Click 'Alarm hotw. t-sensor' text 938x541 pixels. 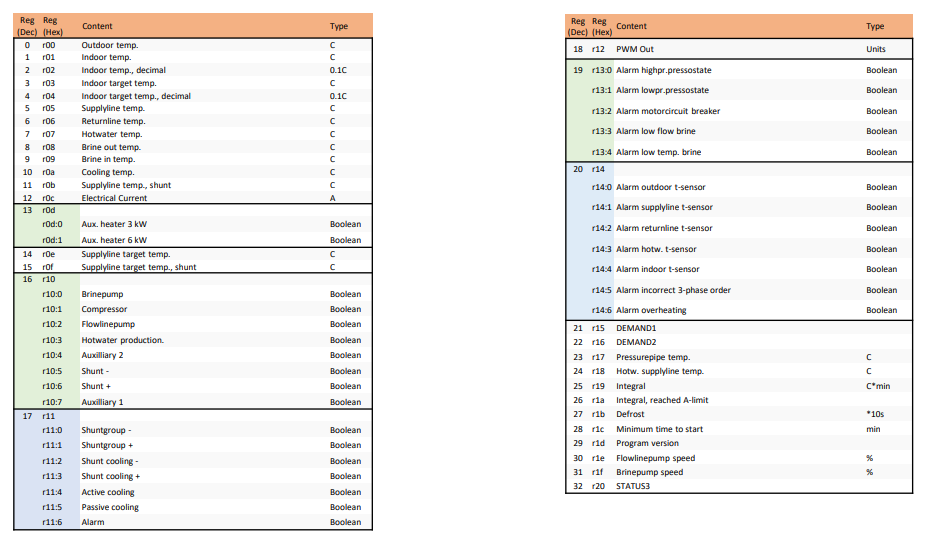[656, 249]
